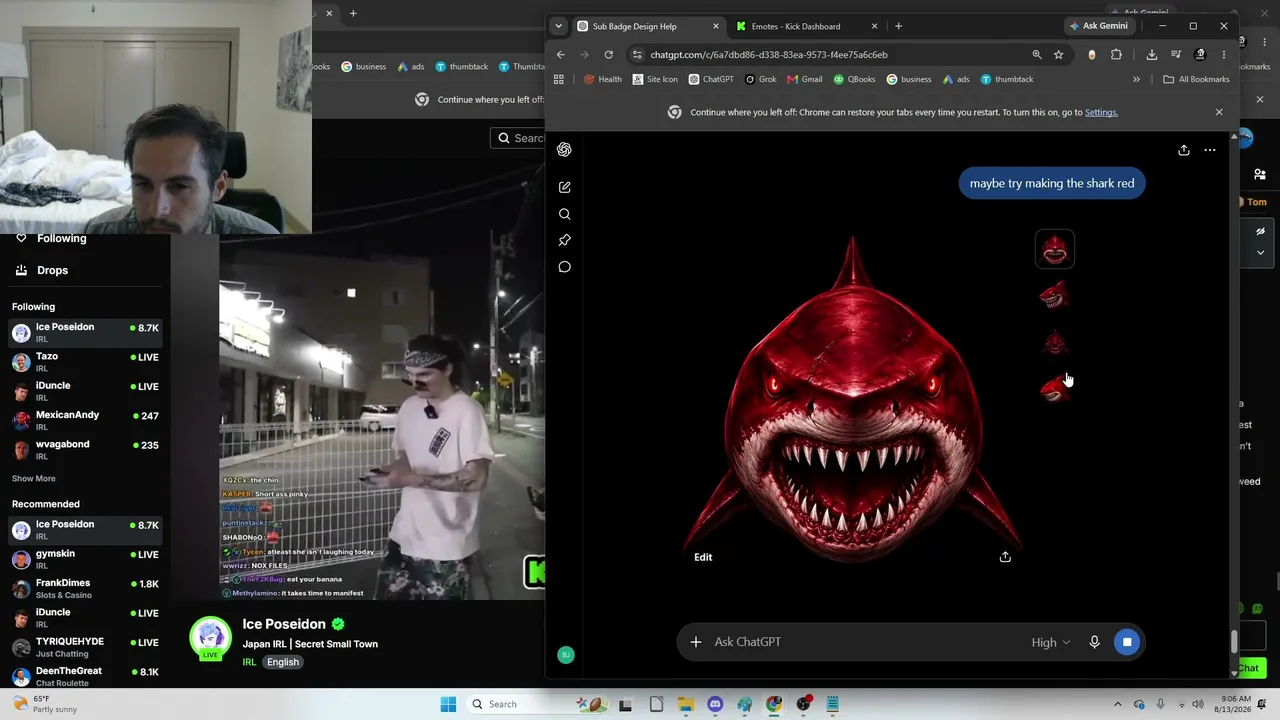
Task: Bookmark this page with the star icon
Action: [1058, 55]
